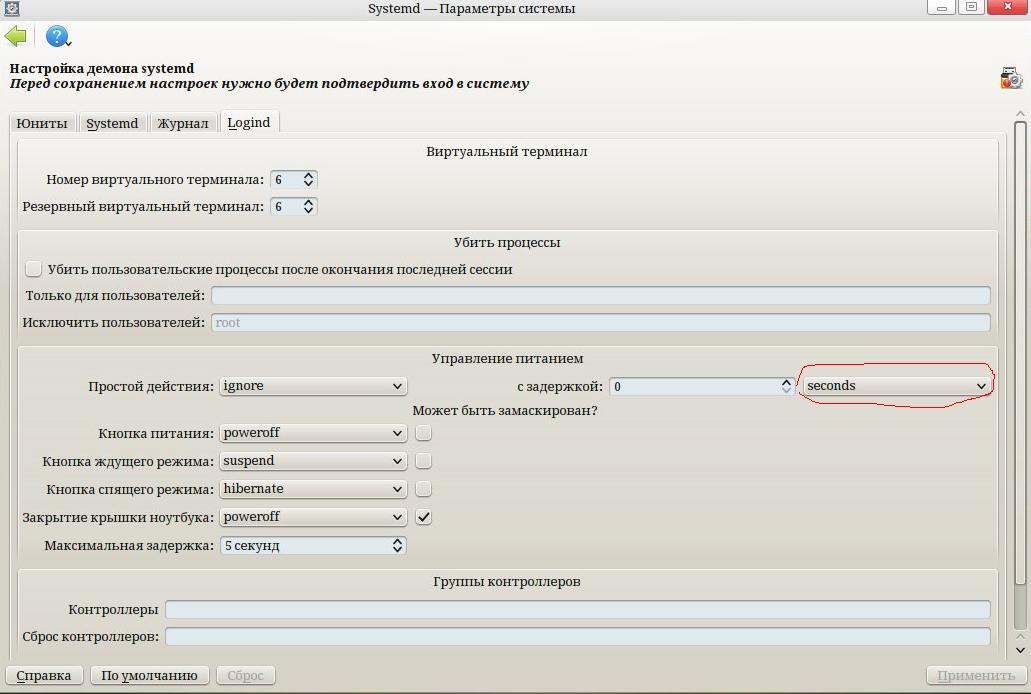Image resolution: width=1031 pixels, height=694 pixels.
Task: Close the Systemd settings window
Action: (x=1008, y=7)
